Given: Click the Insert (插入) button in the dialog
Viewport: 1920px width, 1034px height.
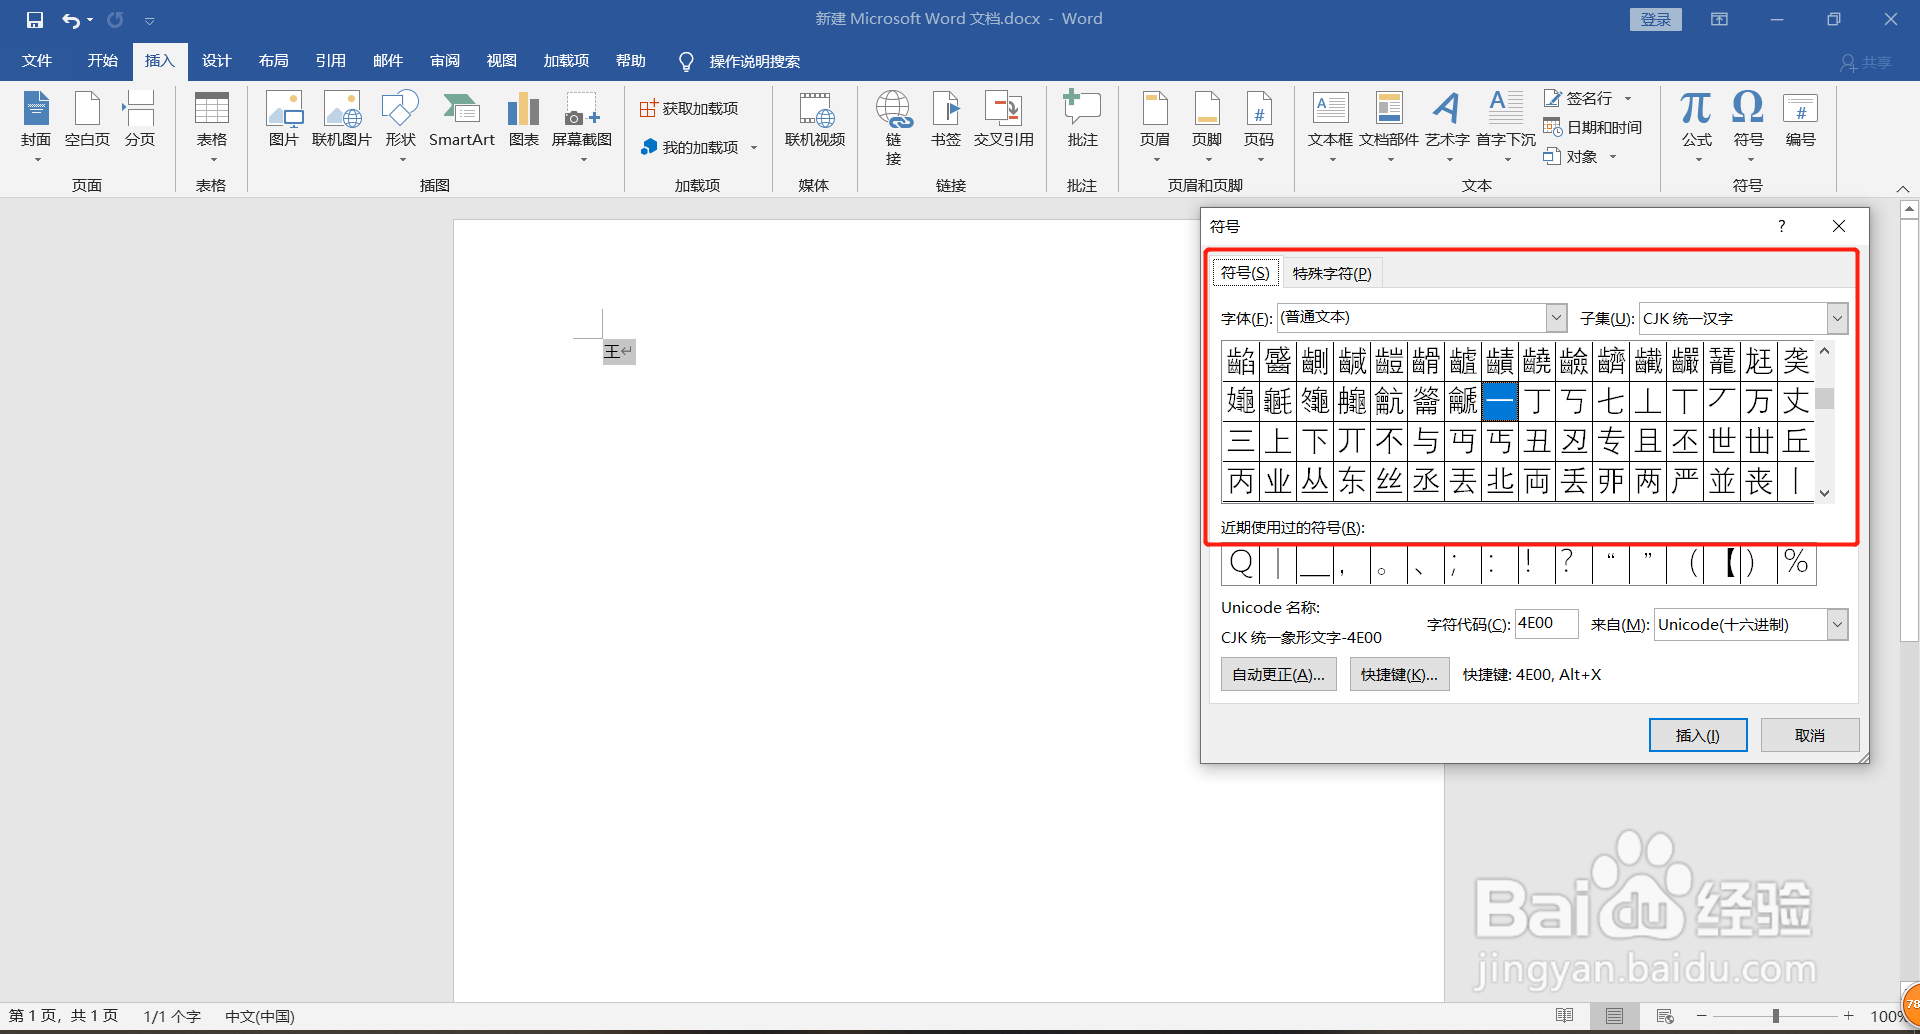Looking at the screenshot, I should tap(1698, 735).
